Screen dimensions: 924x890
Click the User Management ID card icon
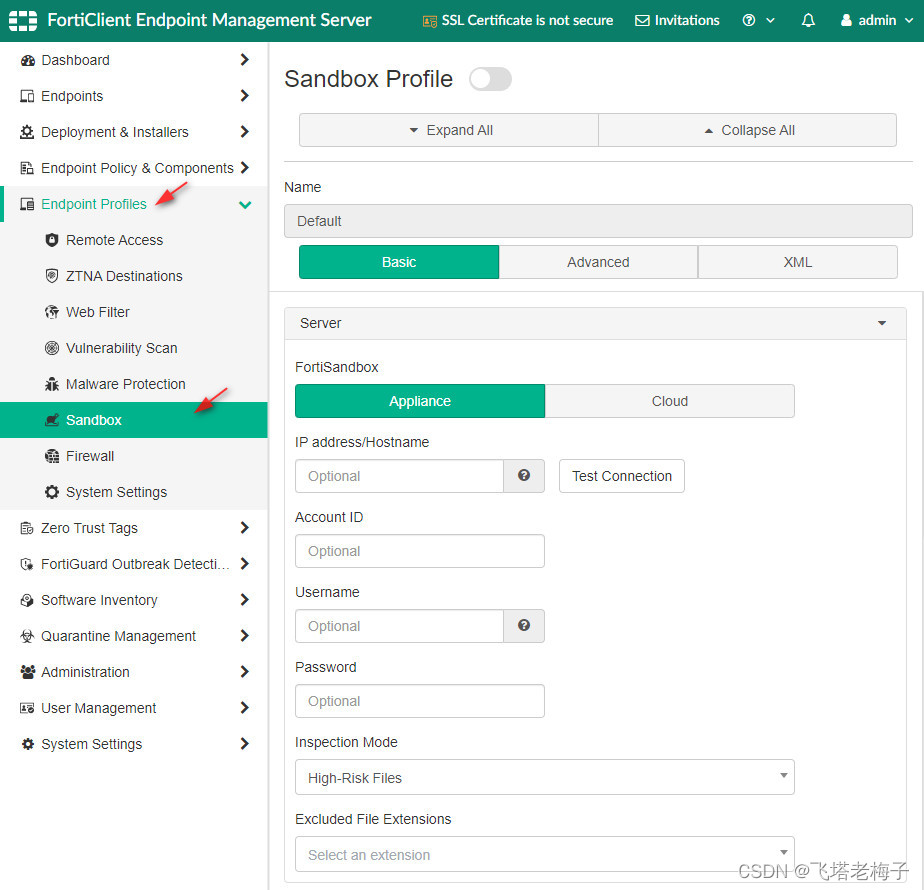coord(27,708)
